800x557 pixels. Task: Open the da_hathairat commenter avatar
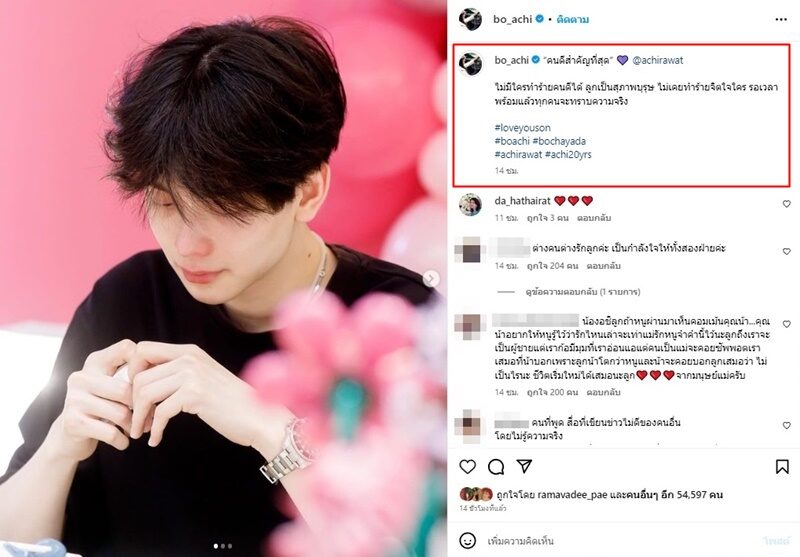pyautogui.click(x=470, y=205)
